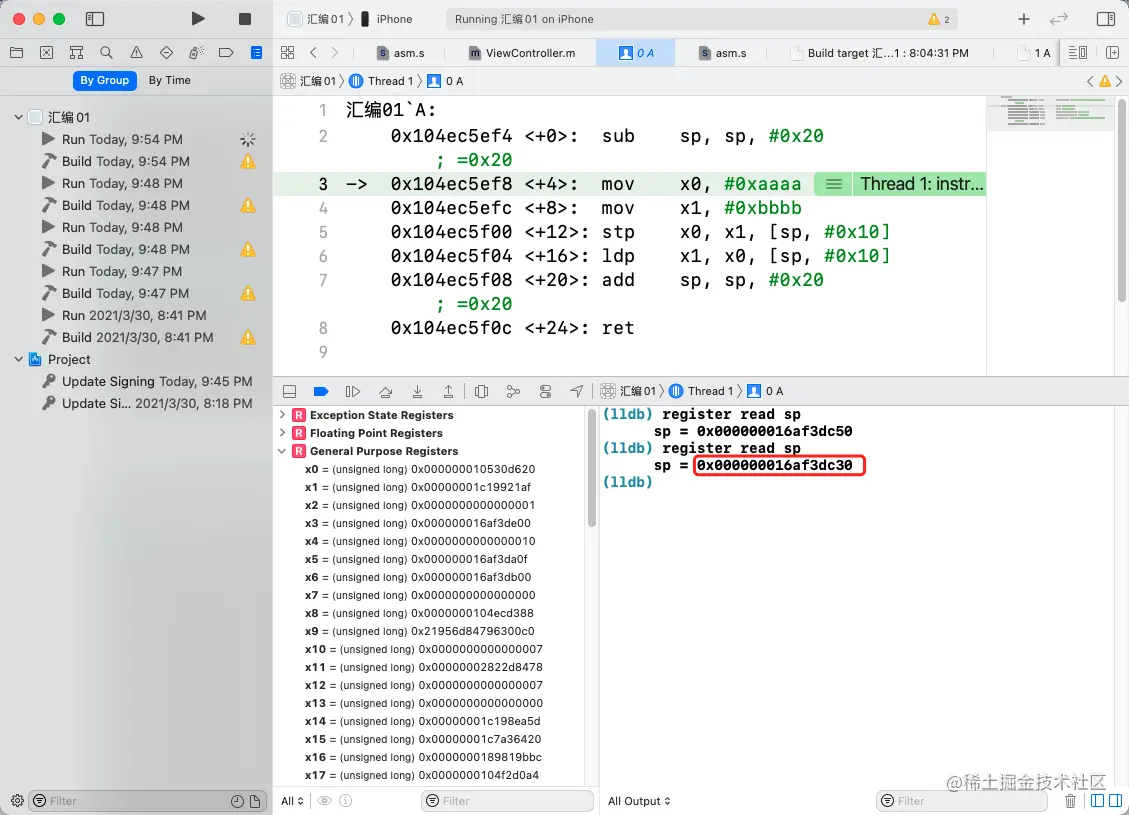This screenshot has width=1129, height=815.
Task: Deactivate breakpoints with the blue tag icon
Action: (321, 391)
